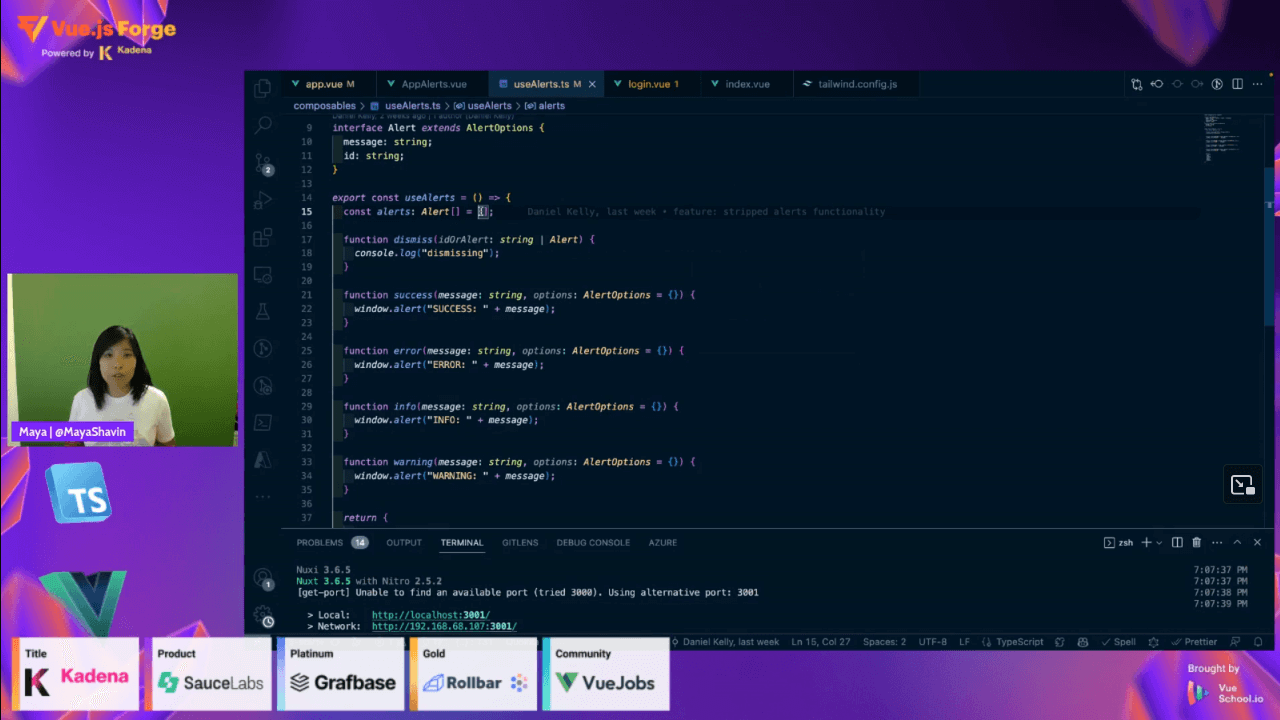Click the Manage gear icon
The height and width of the screenshot is (720, 1280).
coord(263,614)
